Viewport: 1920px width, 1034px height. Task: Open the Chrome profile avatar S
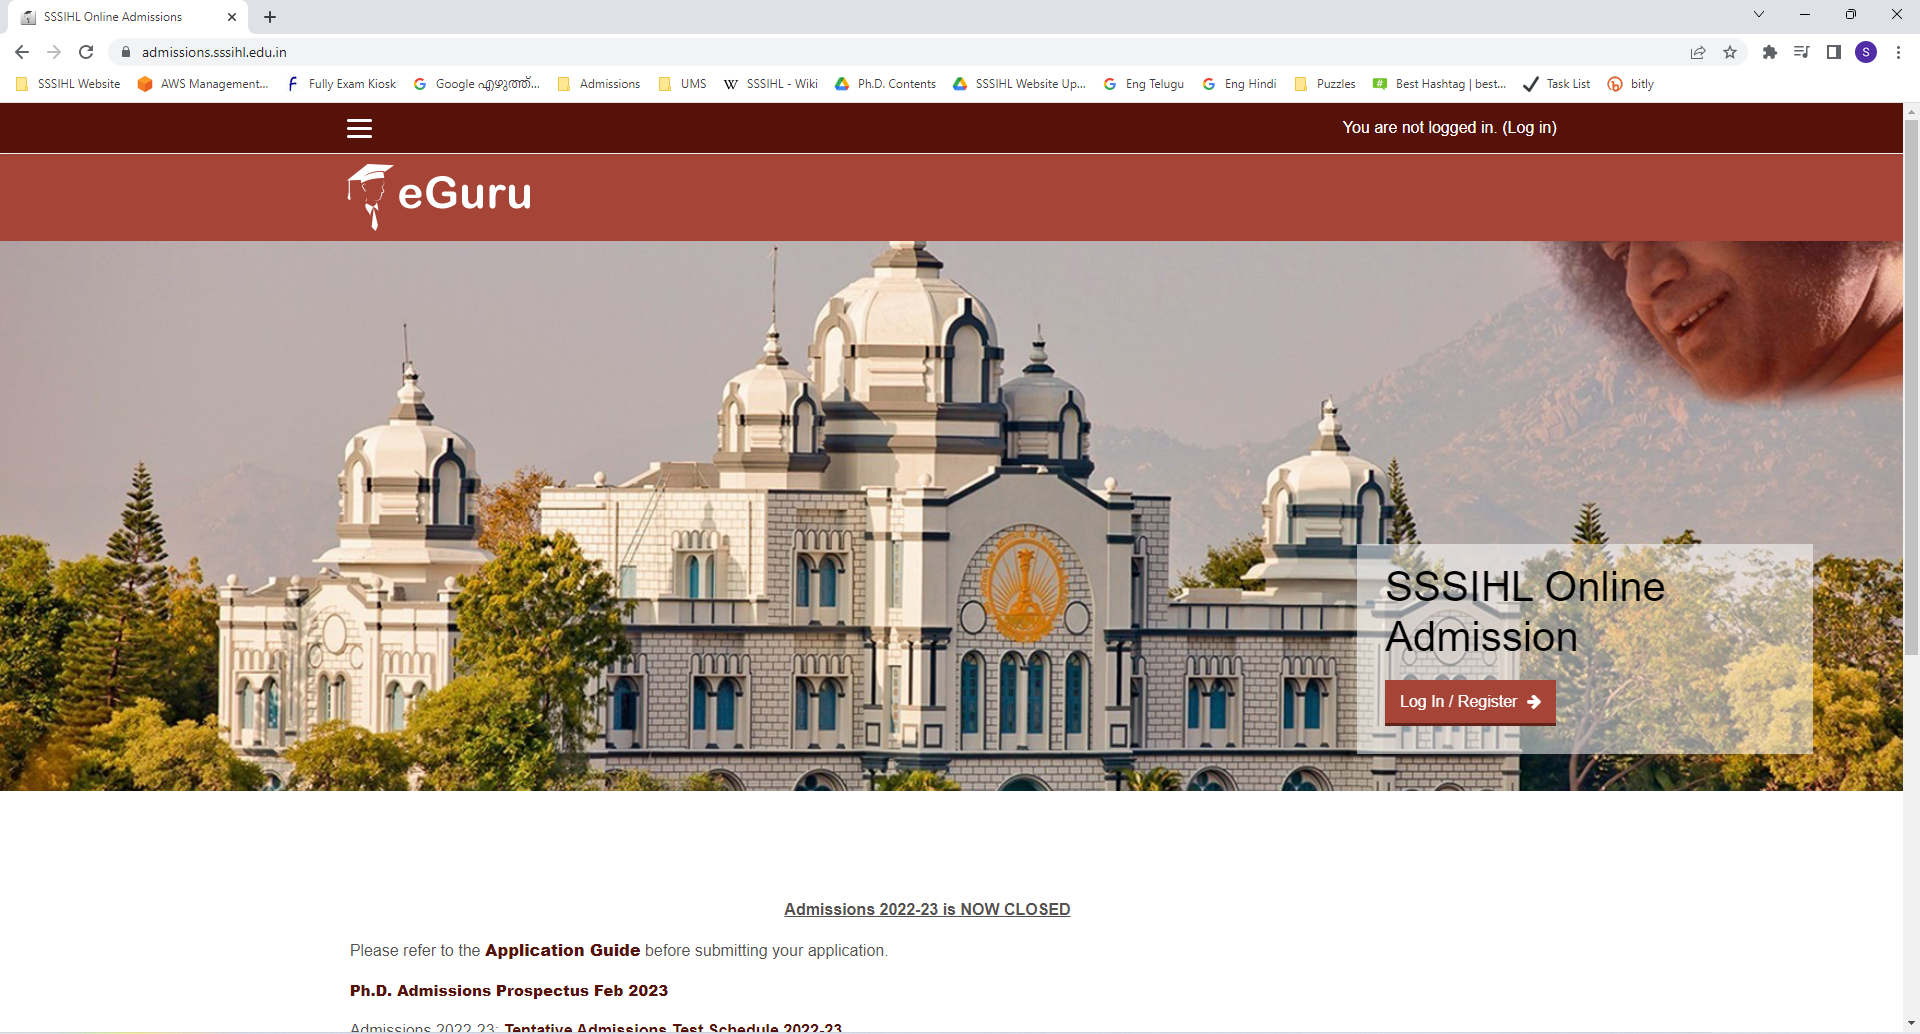[1866, 52]
